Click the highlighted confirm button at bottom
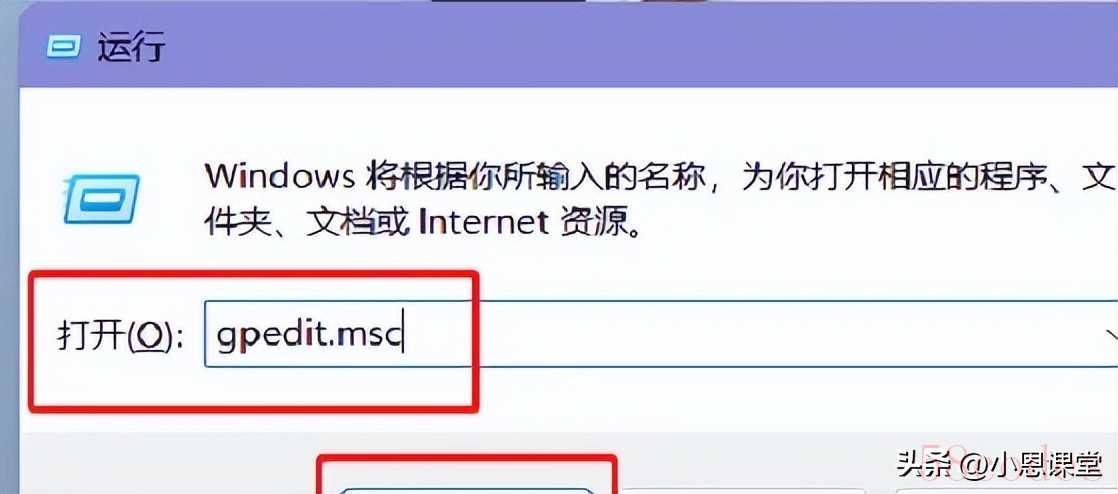The height and width of the screenshot is (494, 1118). 465,490
